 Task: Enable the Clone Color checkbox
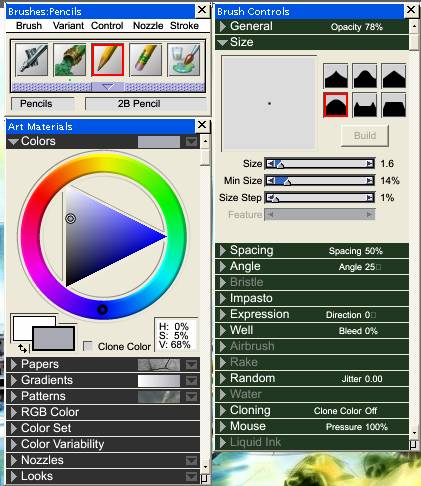pyautogui.click(x=88, y=346)
